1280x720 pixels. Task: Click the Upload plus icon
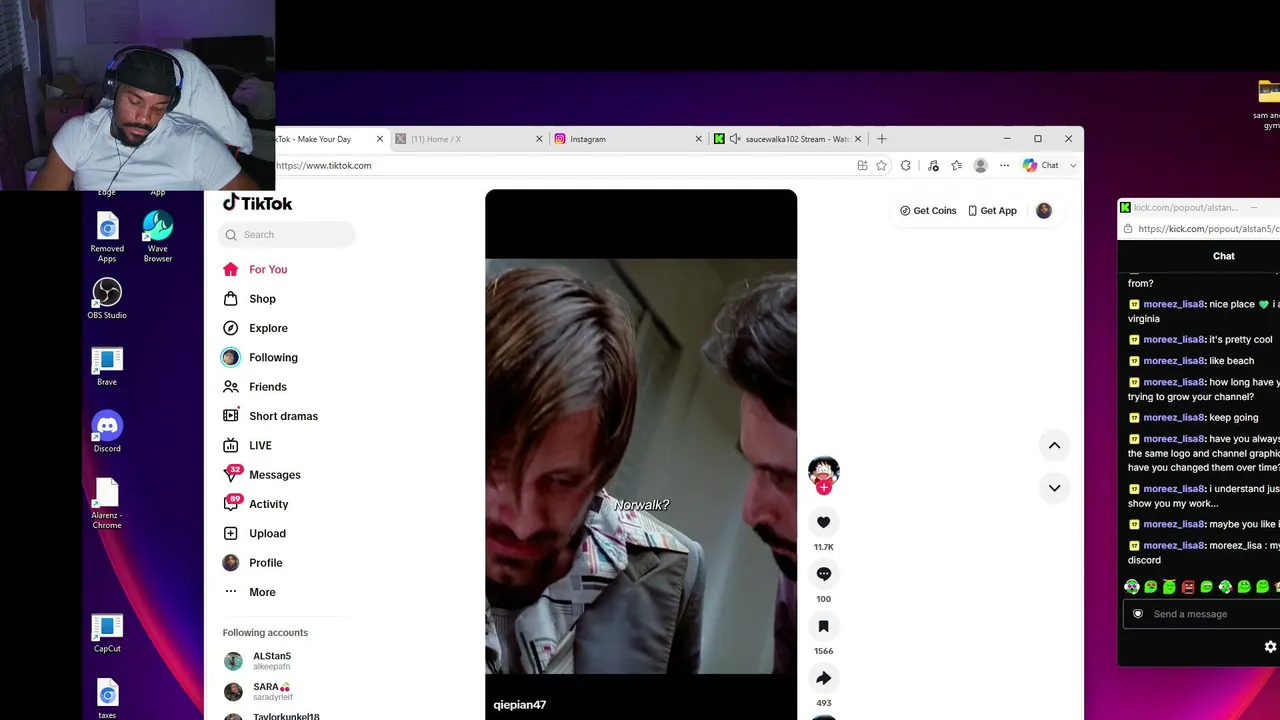click(x=231, y=533)
